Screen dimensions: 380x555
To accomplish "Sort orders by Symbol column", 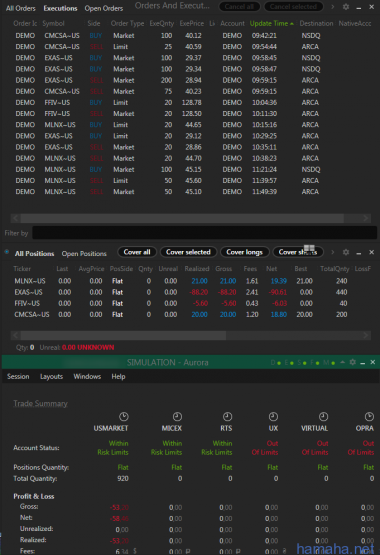I will [53, 23].
